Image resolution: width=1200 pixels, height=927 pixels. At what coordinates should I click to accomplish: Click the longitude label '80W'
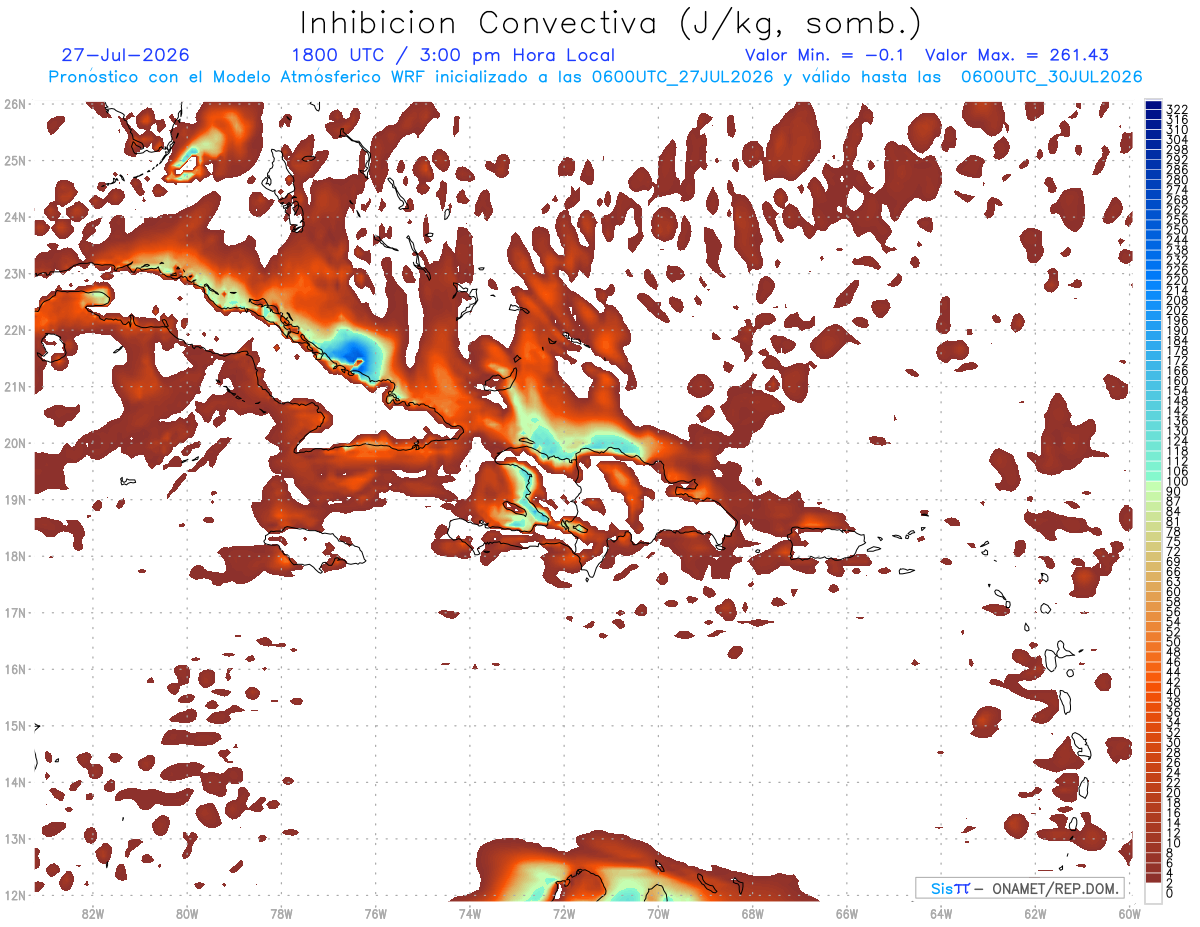(x=186, y=913)
